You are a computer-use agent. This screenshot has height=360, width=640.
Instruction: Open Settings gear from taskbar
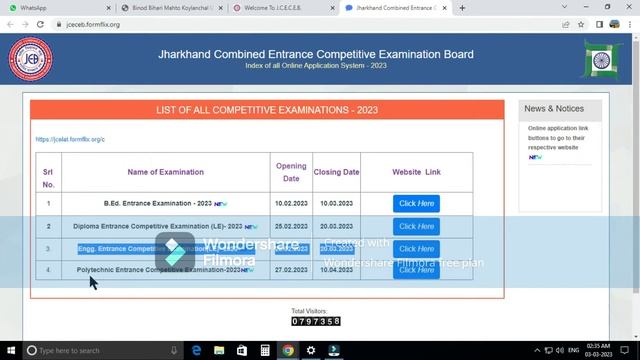(x=311, y=351)
